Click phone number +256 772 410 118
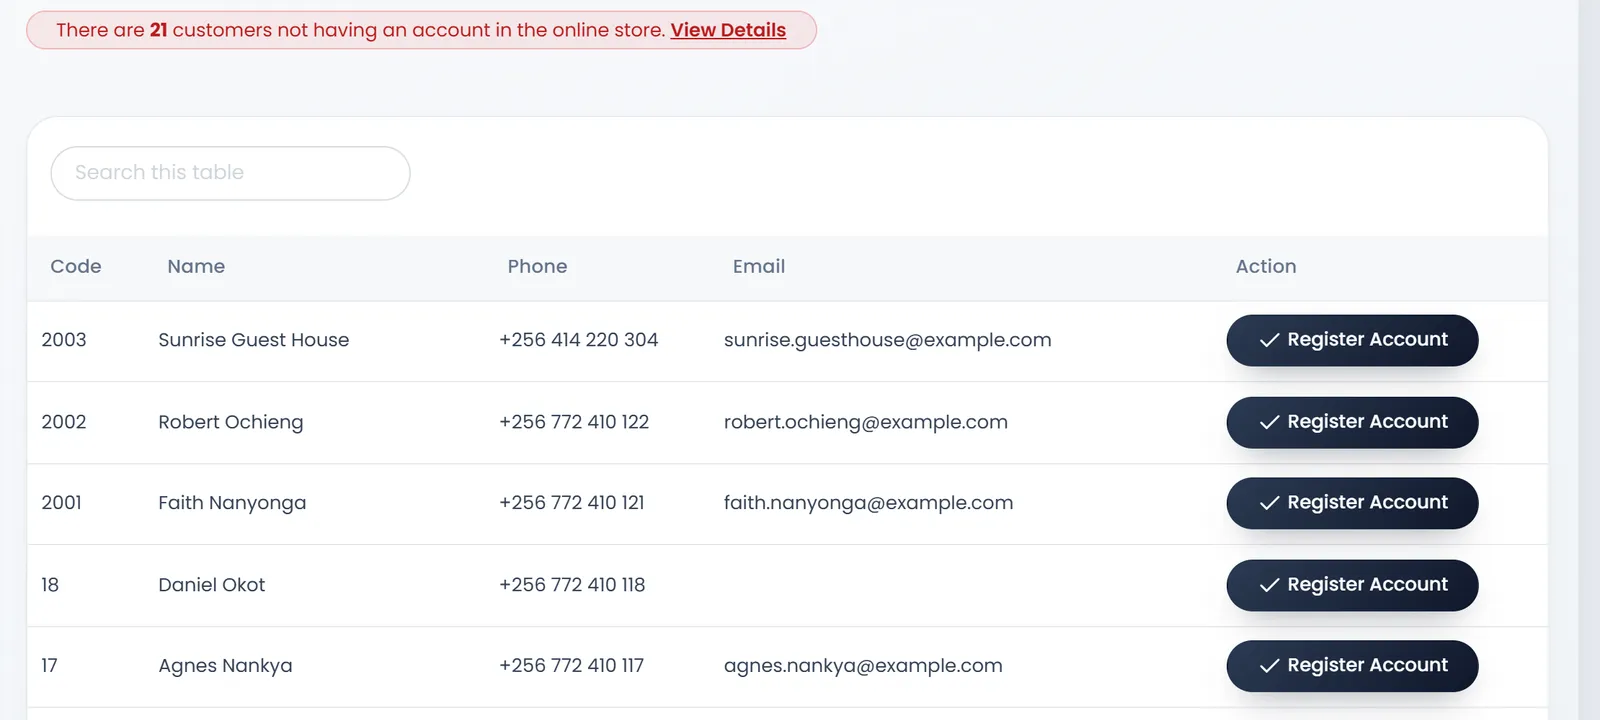1600x720 pixels. point(572,585)
